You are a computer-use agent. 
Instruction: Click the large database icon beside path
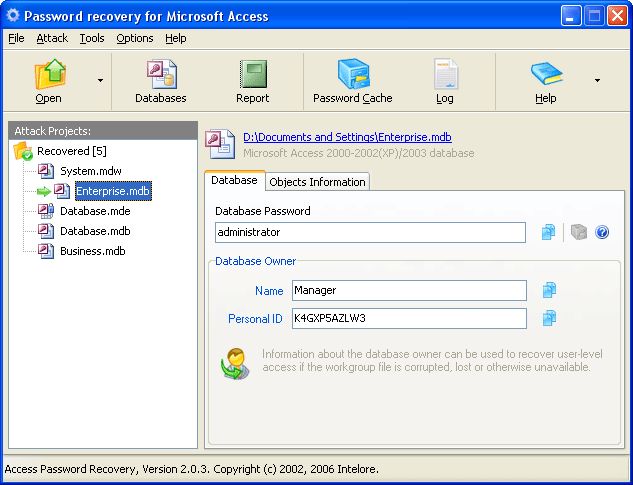[x=220, y=144]
